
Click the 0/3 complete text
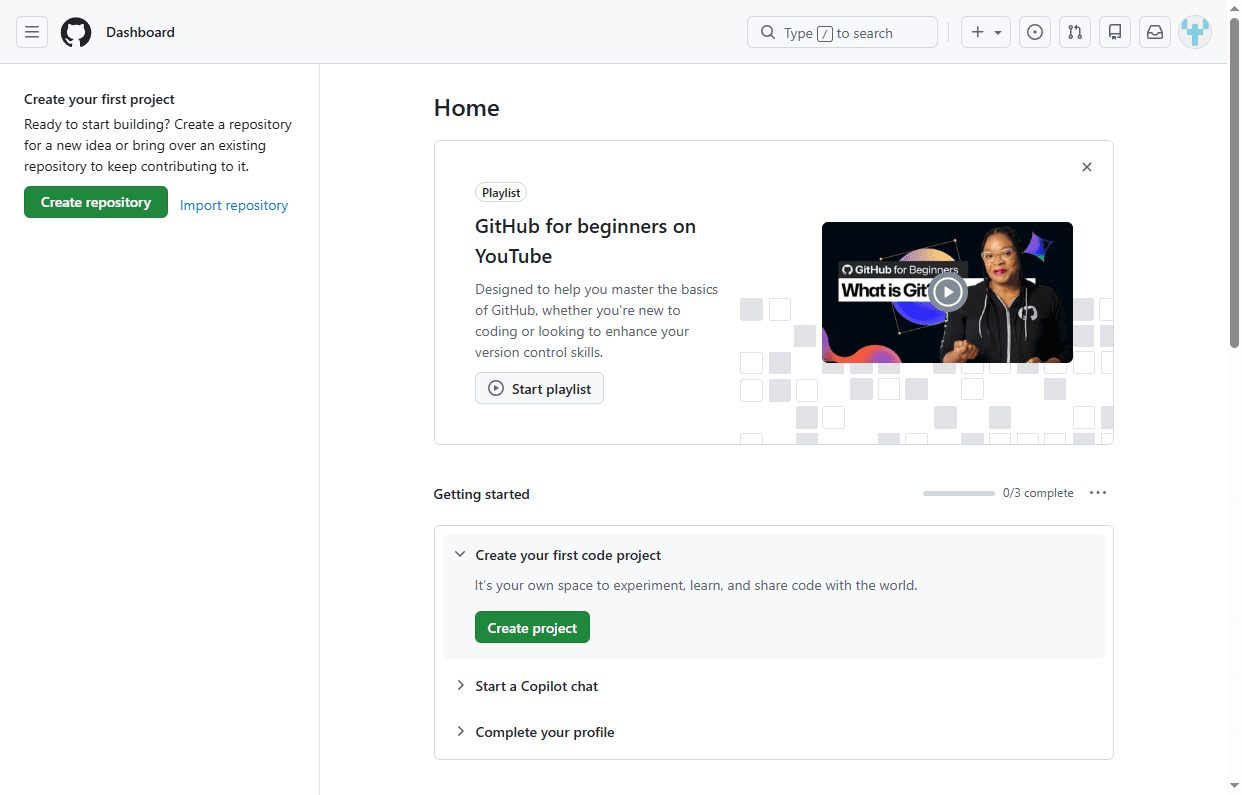coord(1038,493)
